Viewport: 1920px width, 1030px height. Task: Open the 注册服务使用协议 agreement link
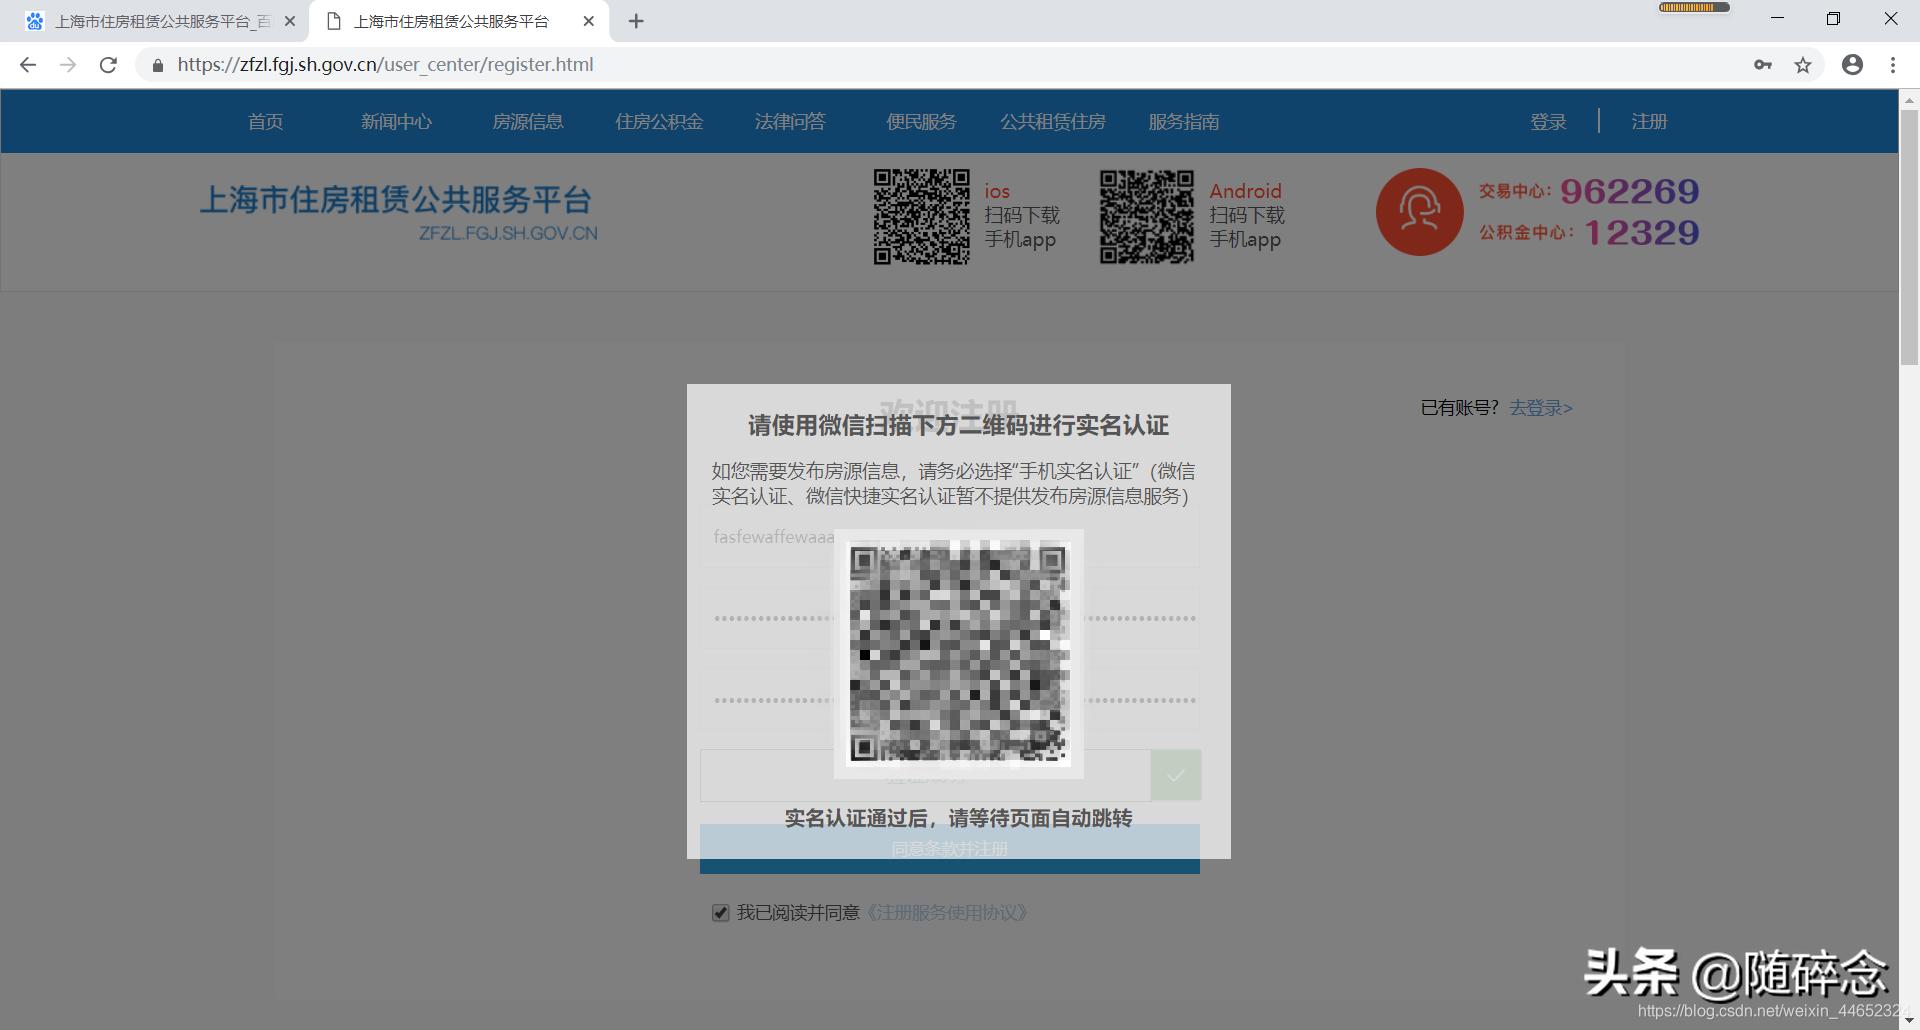[948, 912]
